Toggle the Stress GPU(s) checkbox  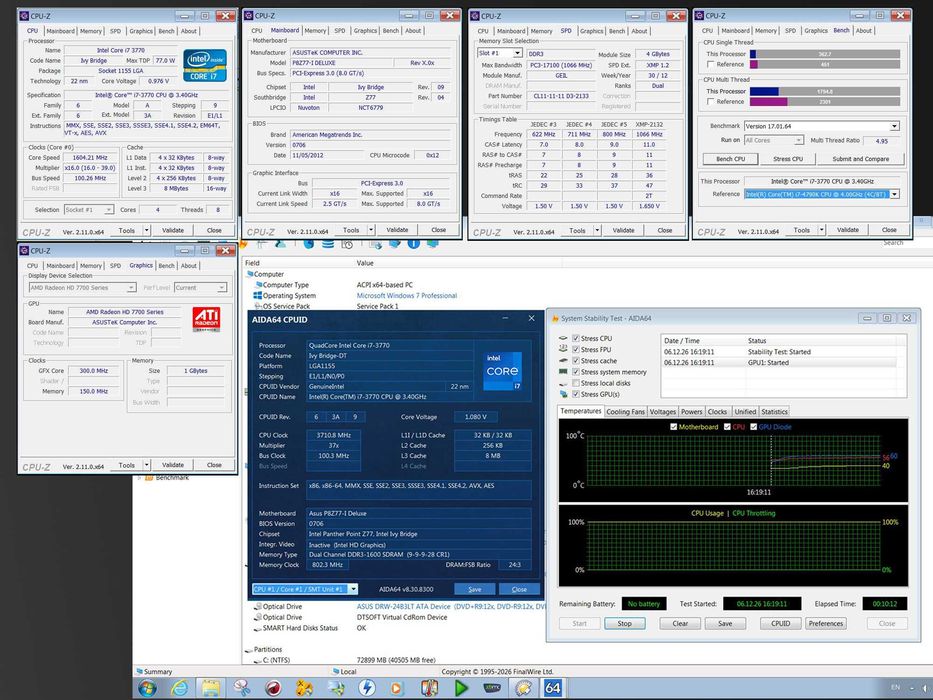point(575,394)
